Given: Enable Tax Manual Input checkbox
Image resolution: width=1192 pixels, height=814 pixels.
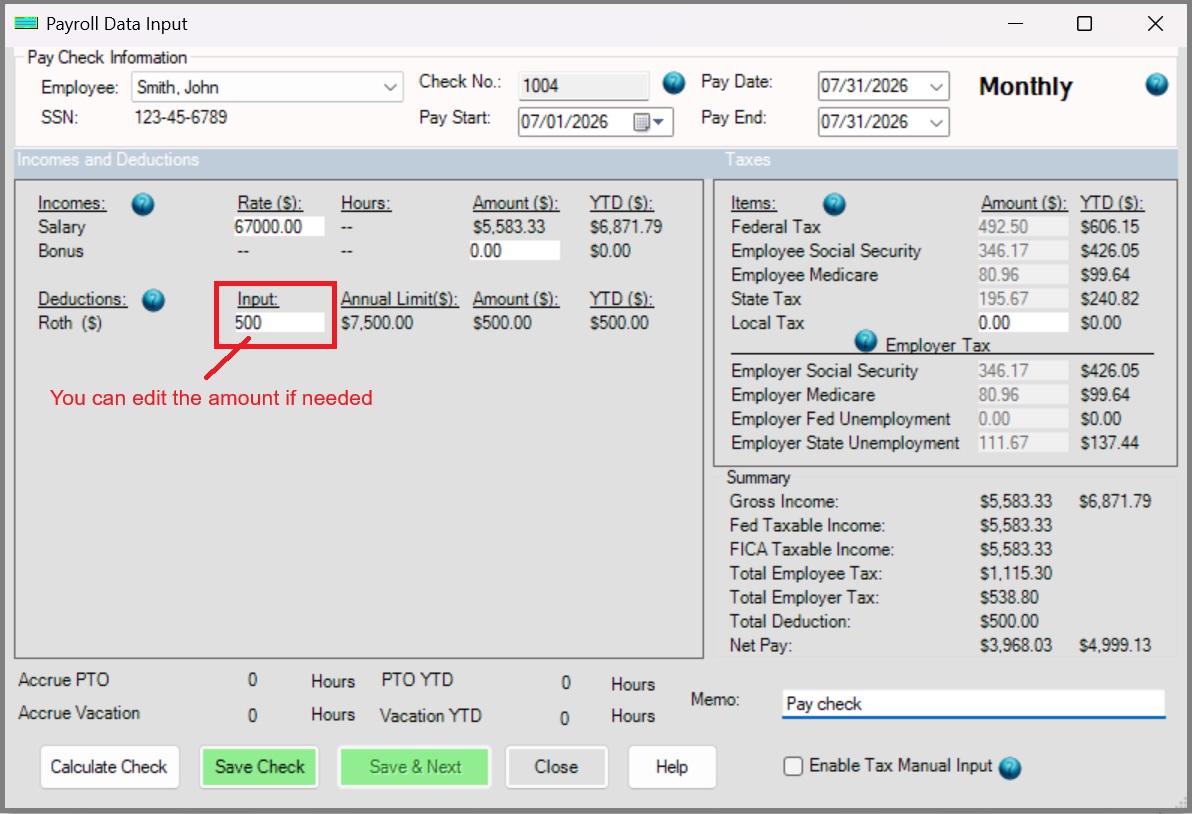Looking at the screenshot, I should click(793, 766).
